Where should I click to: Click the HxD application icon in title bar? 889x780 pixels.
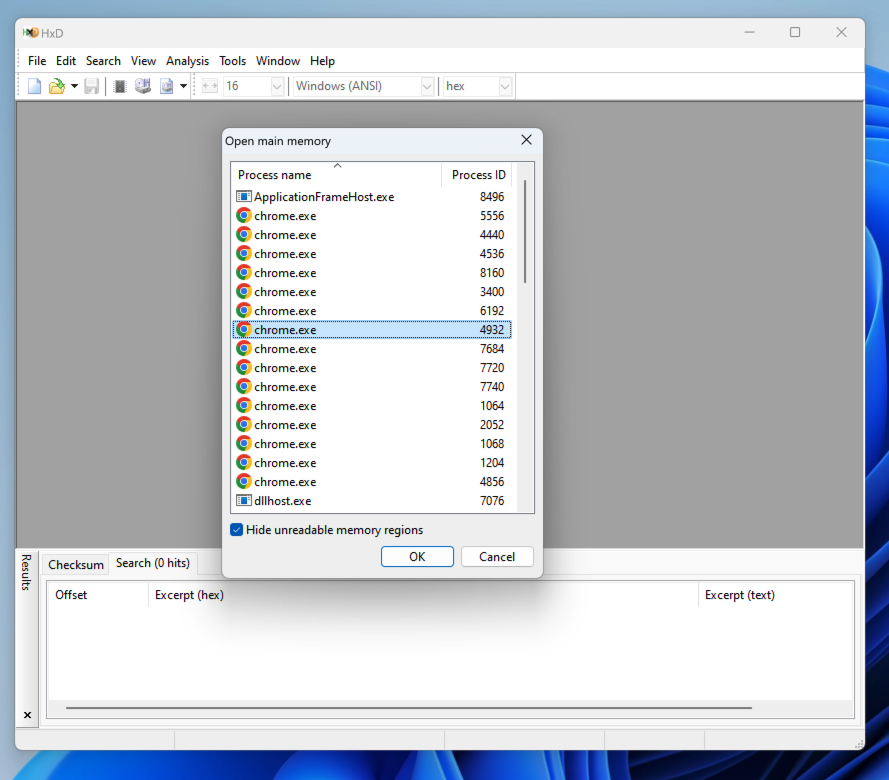click(31, 33)
